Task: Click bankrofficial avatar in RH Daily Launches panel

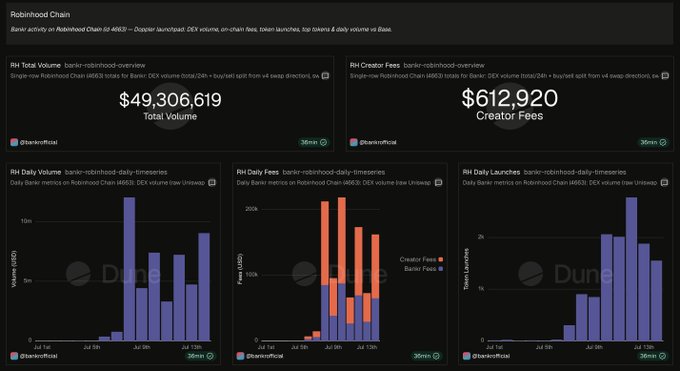Action: tap(467, 356)
